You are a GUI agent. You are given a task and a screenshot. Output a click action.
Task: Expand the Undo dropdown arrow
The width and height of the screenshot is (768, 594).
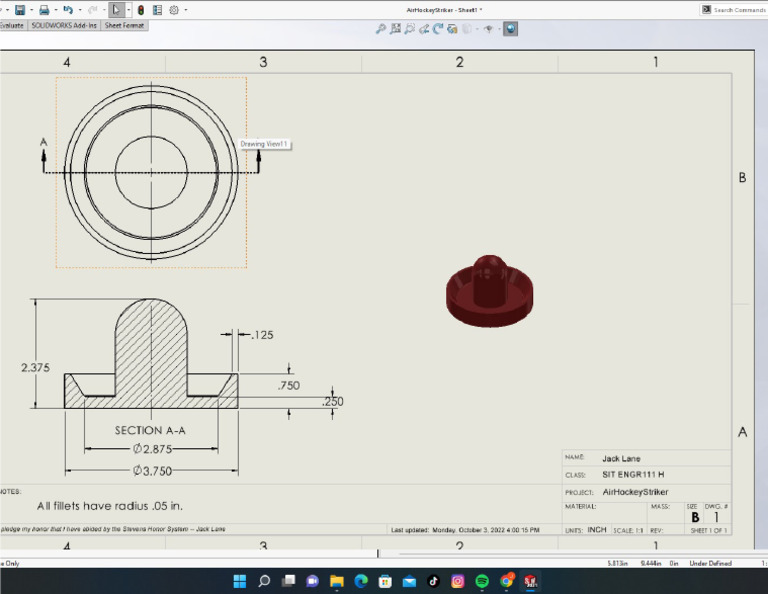(x=78, y=9)
